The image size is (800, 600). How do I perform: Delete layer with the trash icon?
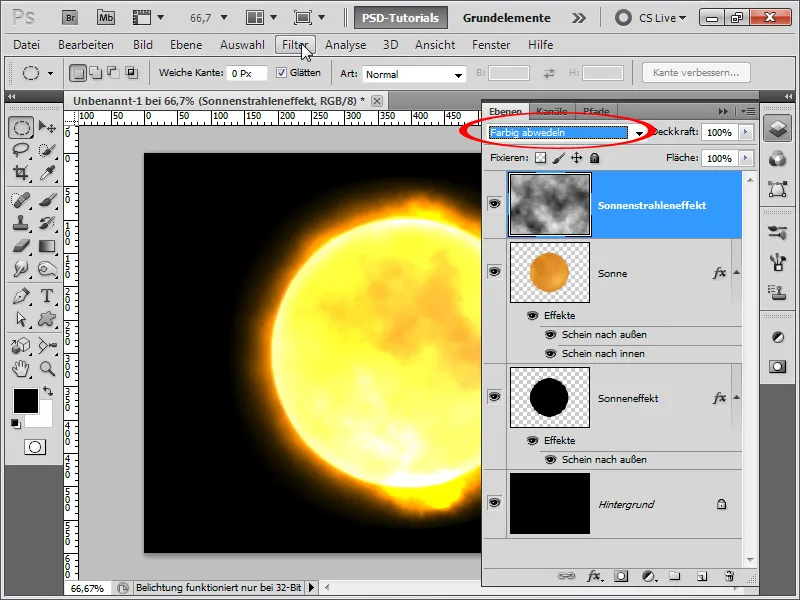(729, 576)
